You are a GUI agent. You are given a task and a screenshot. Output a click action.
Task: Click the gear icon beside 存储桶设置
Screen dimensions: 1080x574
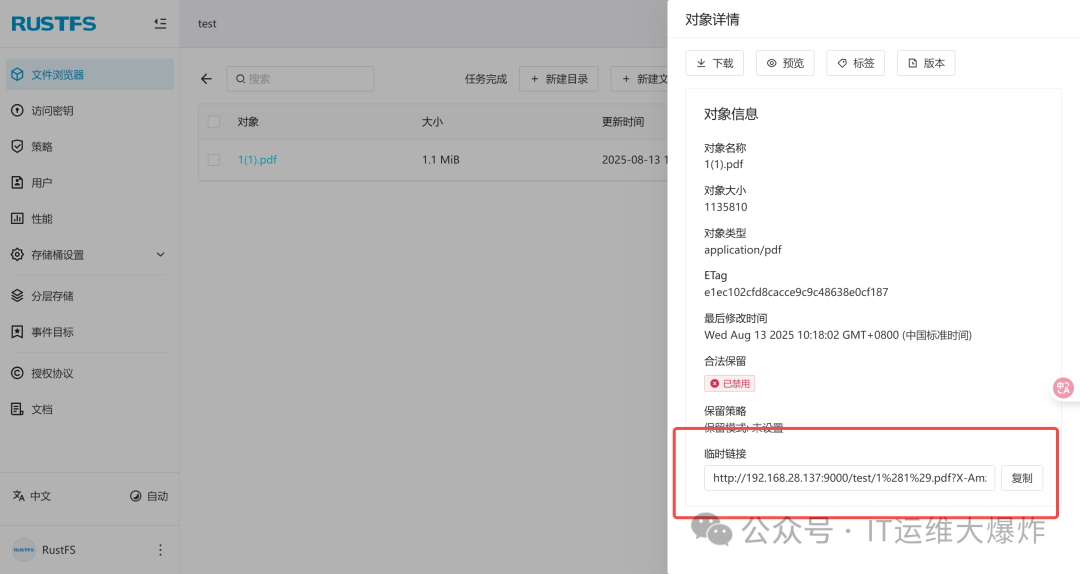[x=17, y=254]
